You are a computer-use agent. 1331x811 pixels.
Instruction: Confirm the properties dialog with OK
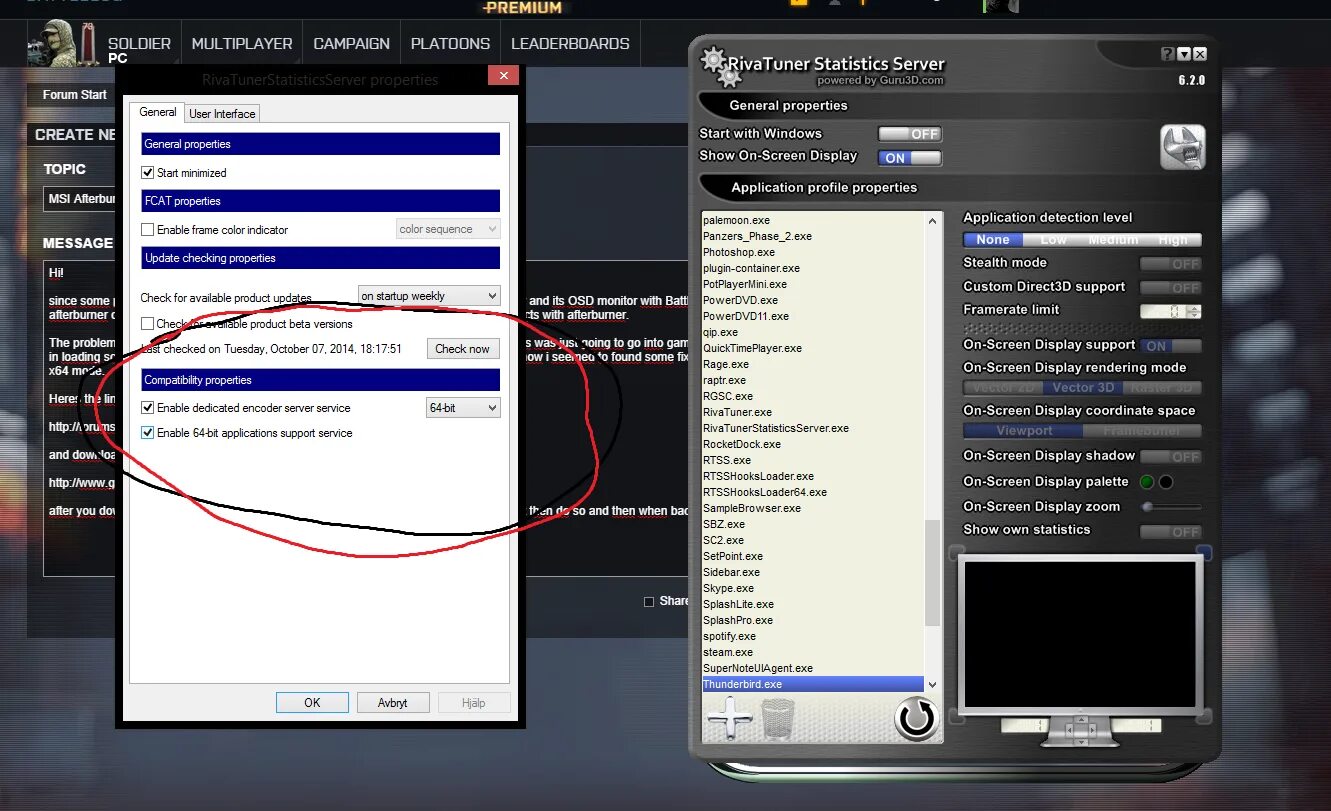pyautogui.click(x=312, y=703)
